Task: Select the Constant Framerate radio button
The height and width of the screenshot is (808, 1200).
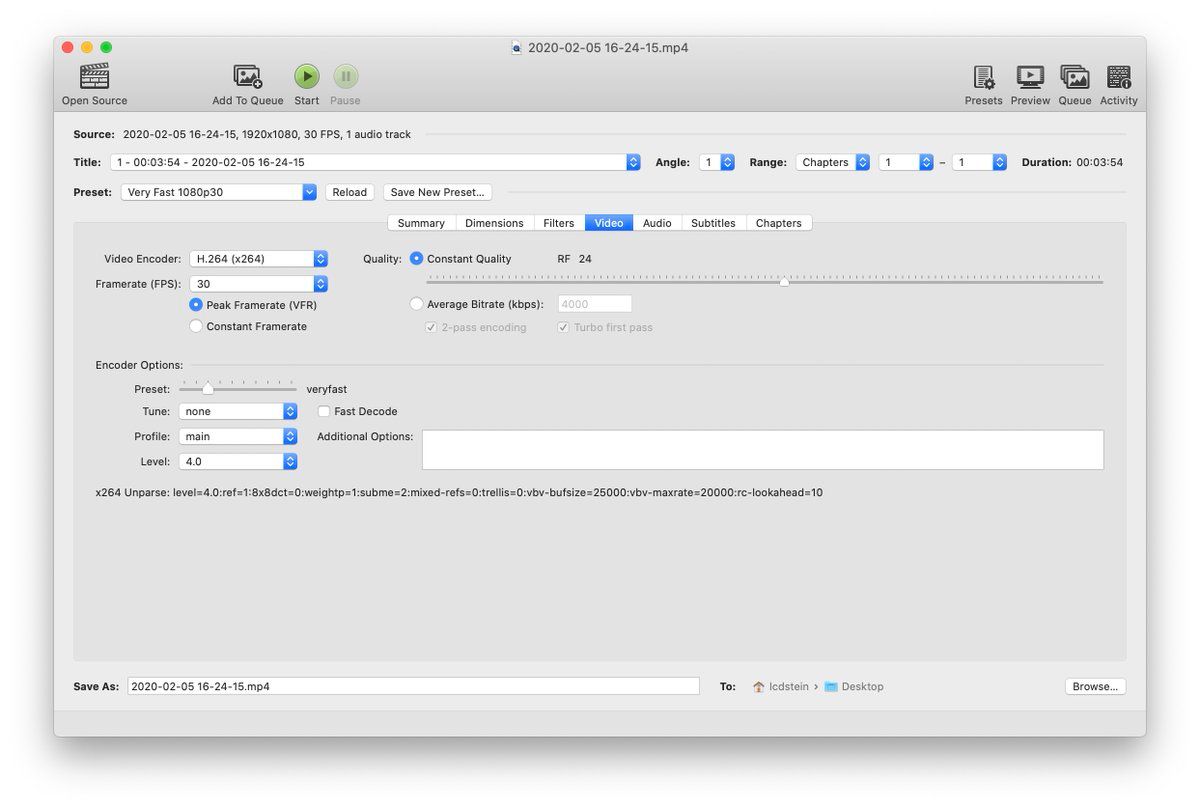Action: [196, 327]
